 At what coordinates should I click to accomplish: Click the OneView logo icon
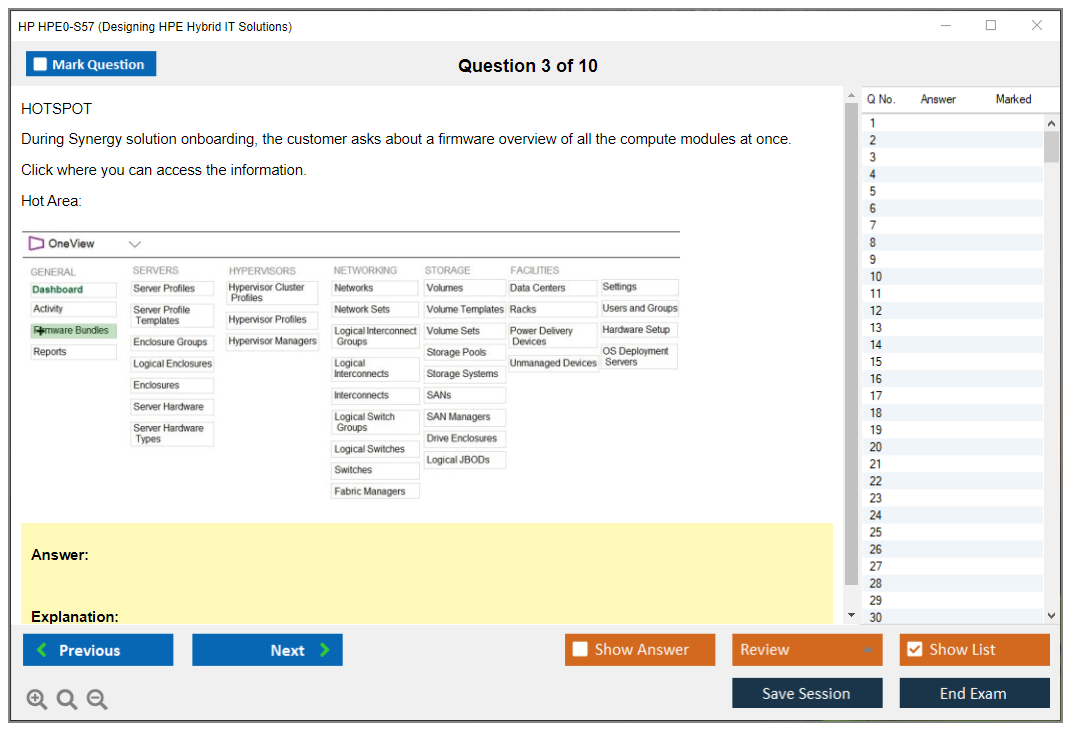[x=36, y=243]
